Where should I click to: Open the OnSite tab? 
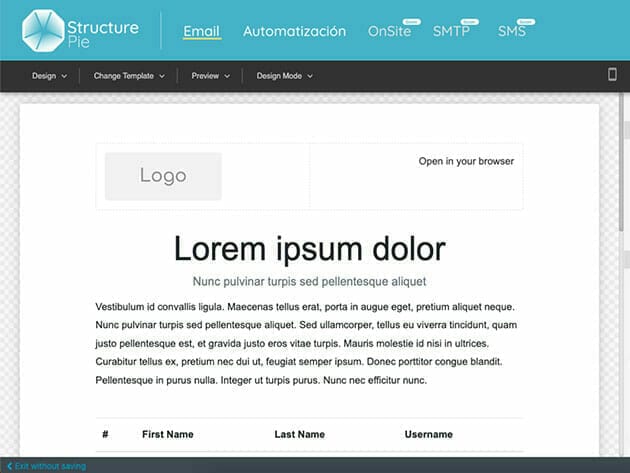(390, 31)
